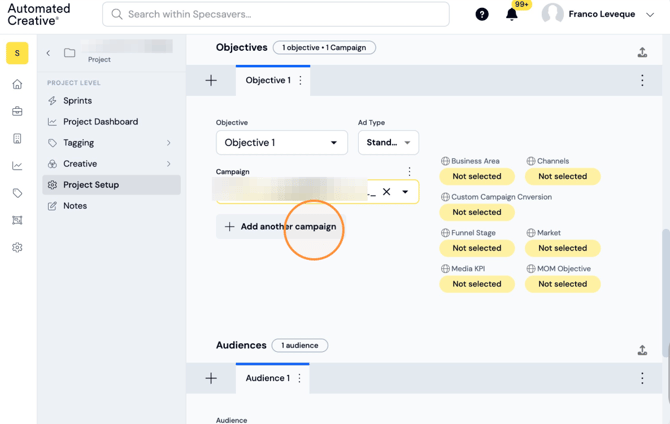Click the Objectives heading
The height and width of the screenshot is (424, 670).
point(241,47)
